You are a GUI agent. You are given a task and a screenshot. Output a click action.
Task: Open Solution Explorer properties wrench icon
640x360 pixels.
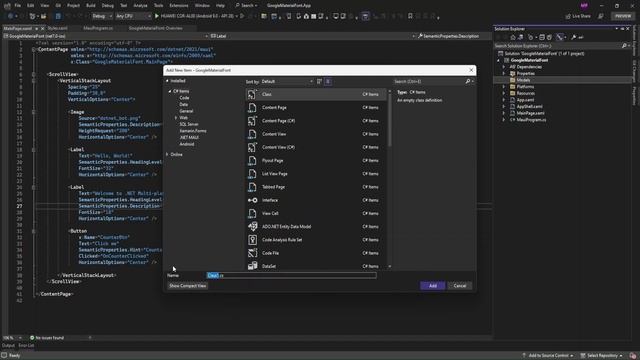pyautogui.click(x=573, y=37)
